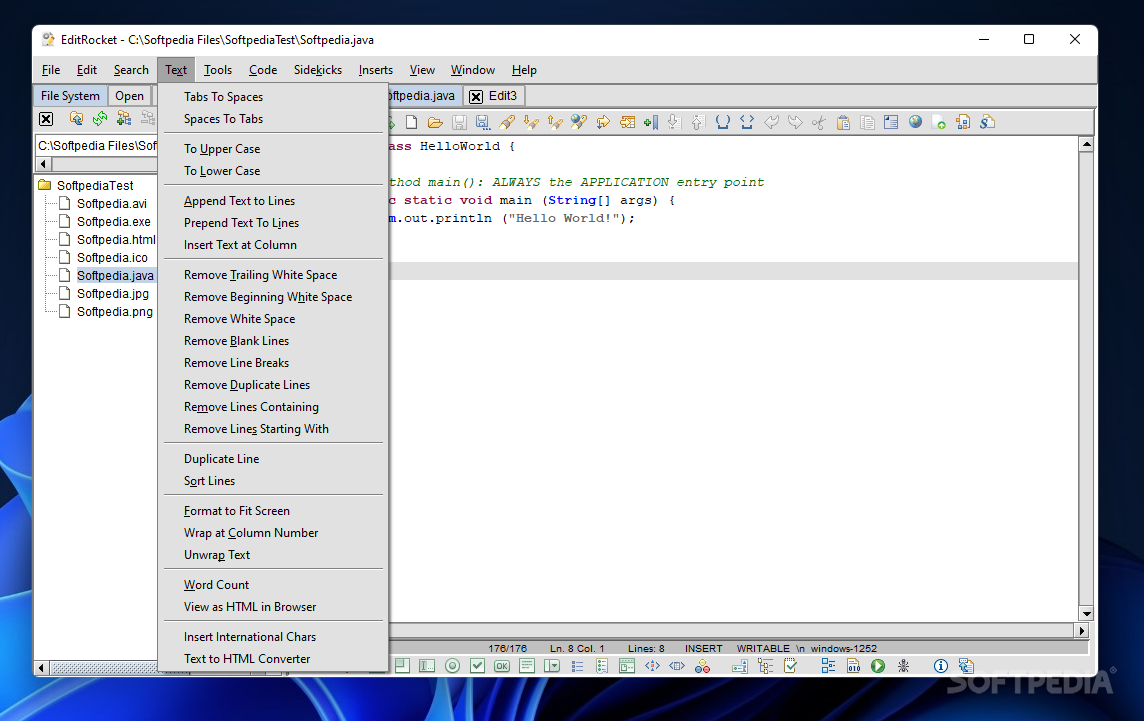Select Softpedia.java in file tree
This screenshot has width=1144, height=721.
[x=115, y=275]
